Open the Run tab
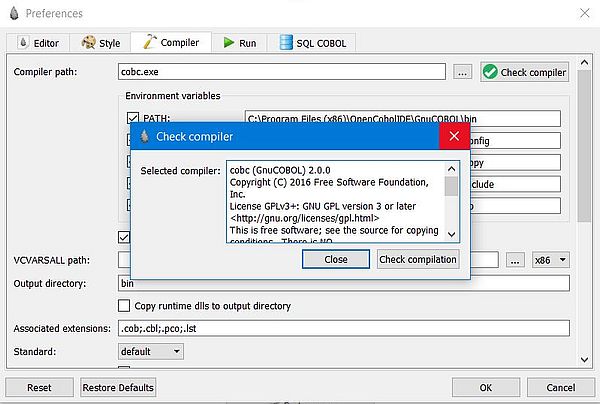 coord(240,43)
